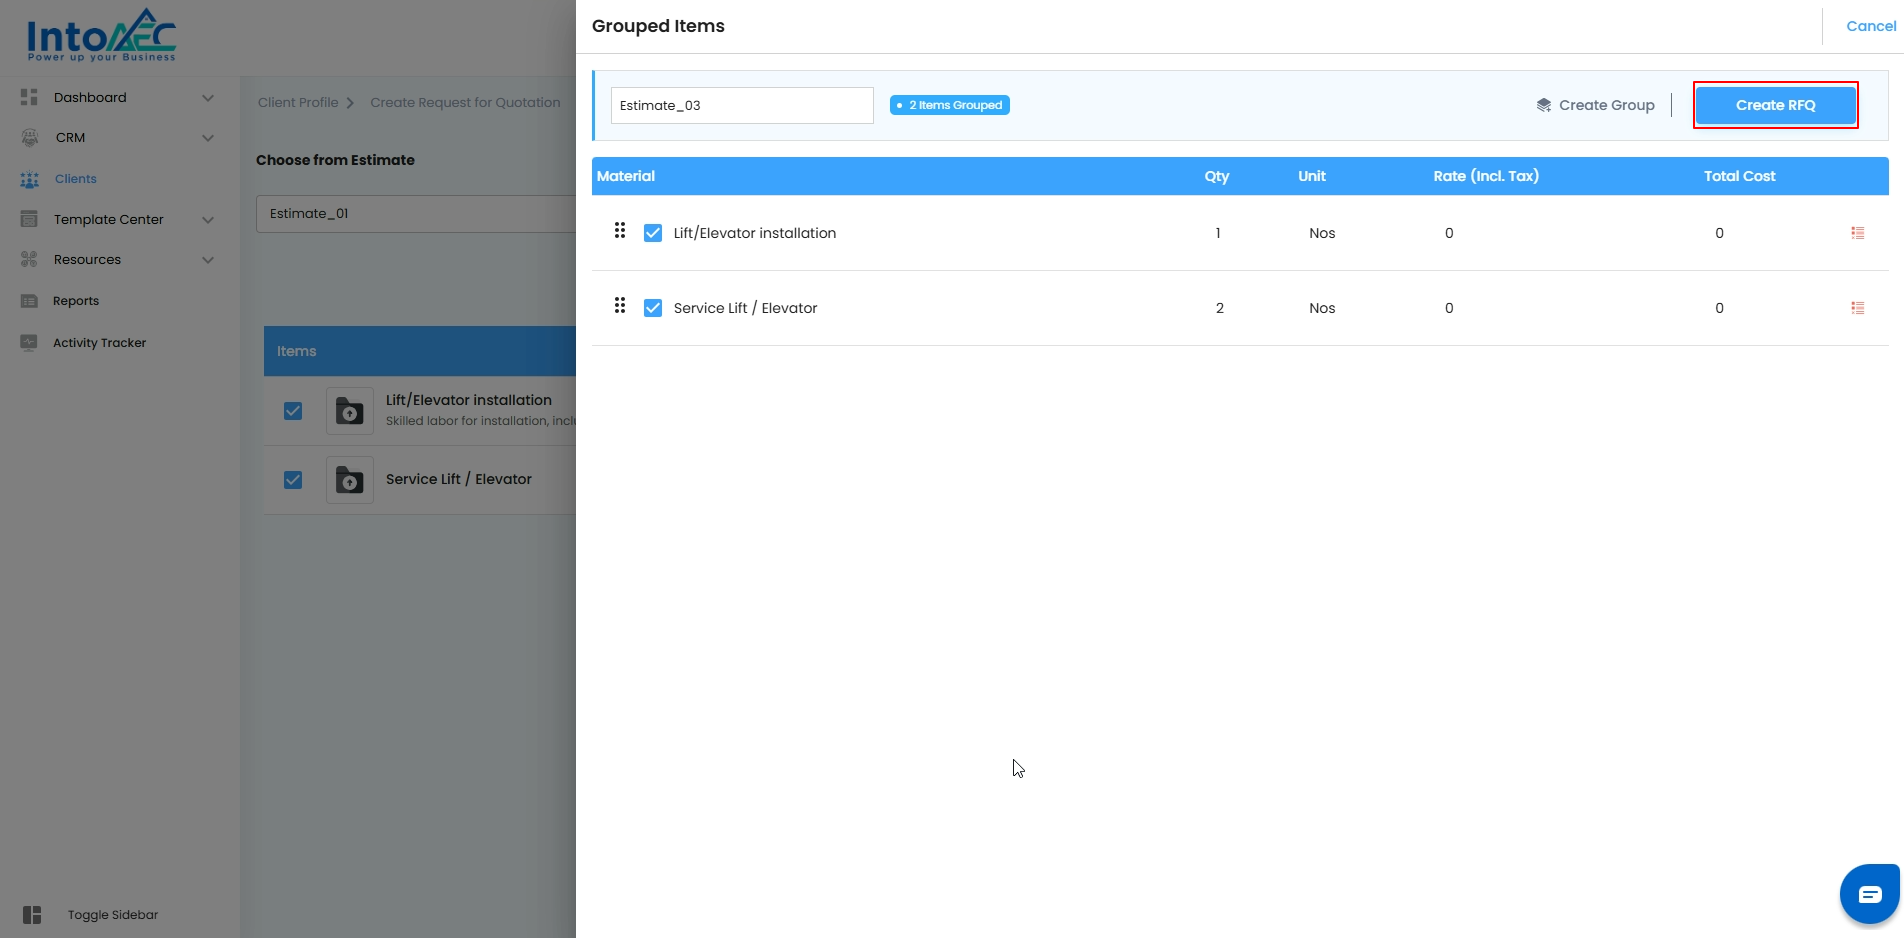Click Create Request for Quotation breadcrumb

(x=465, y=102)
